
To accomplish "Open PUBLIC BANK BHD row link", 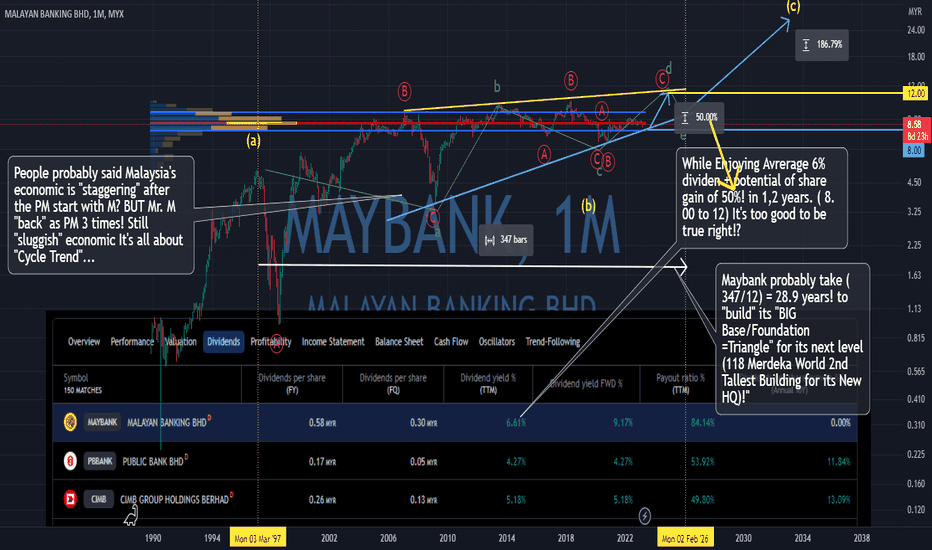I will point(153,461).
